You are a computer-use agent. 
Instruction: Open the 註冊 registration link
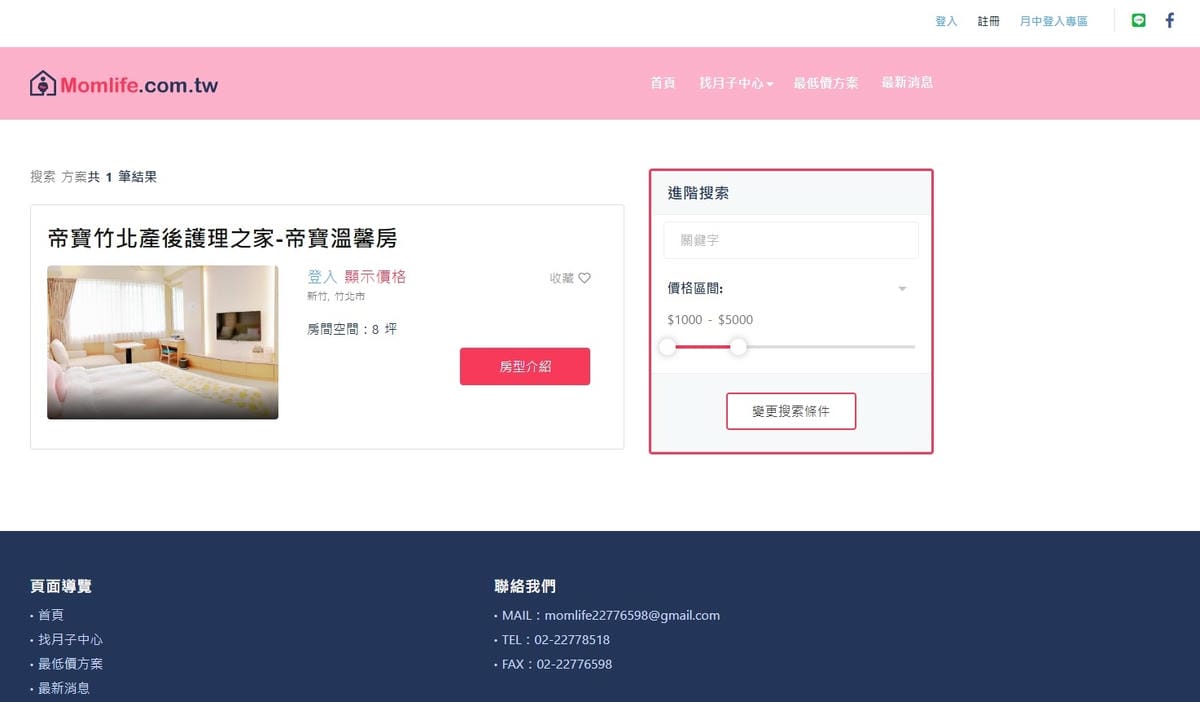pyautogui.click(x=988, y=21)
